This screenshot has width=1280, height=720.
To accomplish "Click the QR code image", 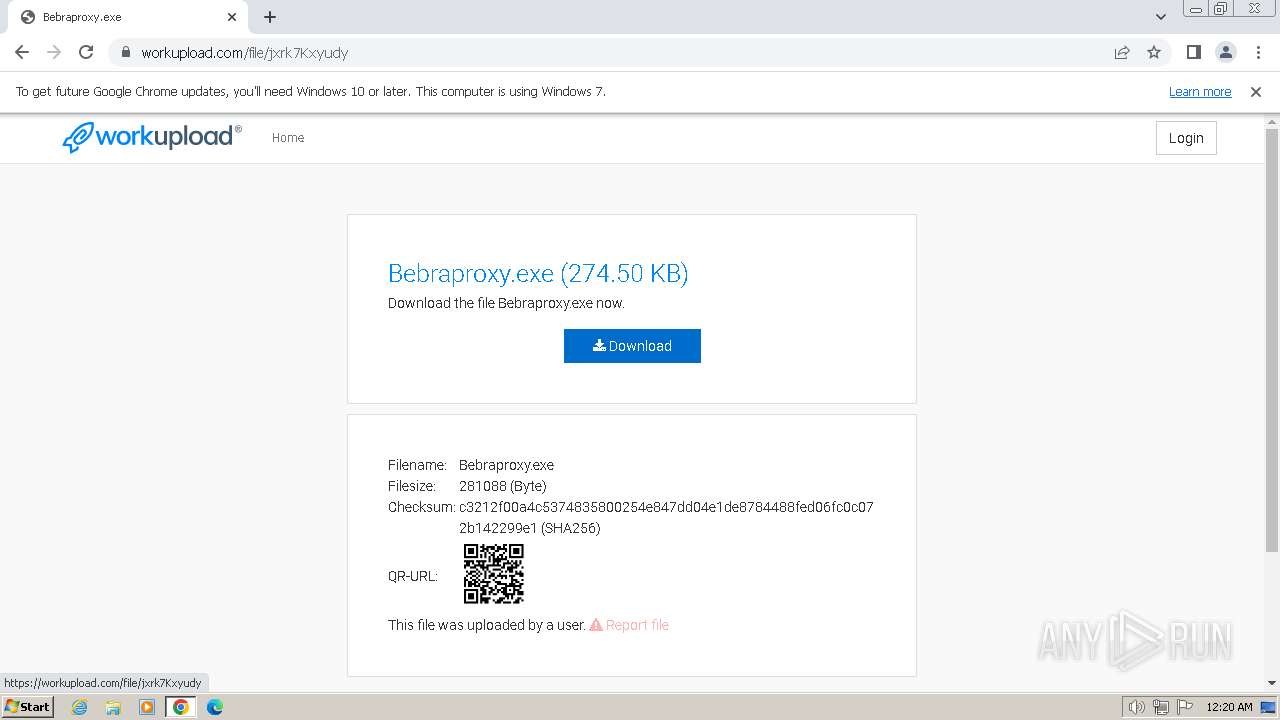I will 494,574.
